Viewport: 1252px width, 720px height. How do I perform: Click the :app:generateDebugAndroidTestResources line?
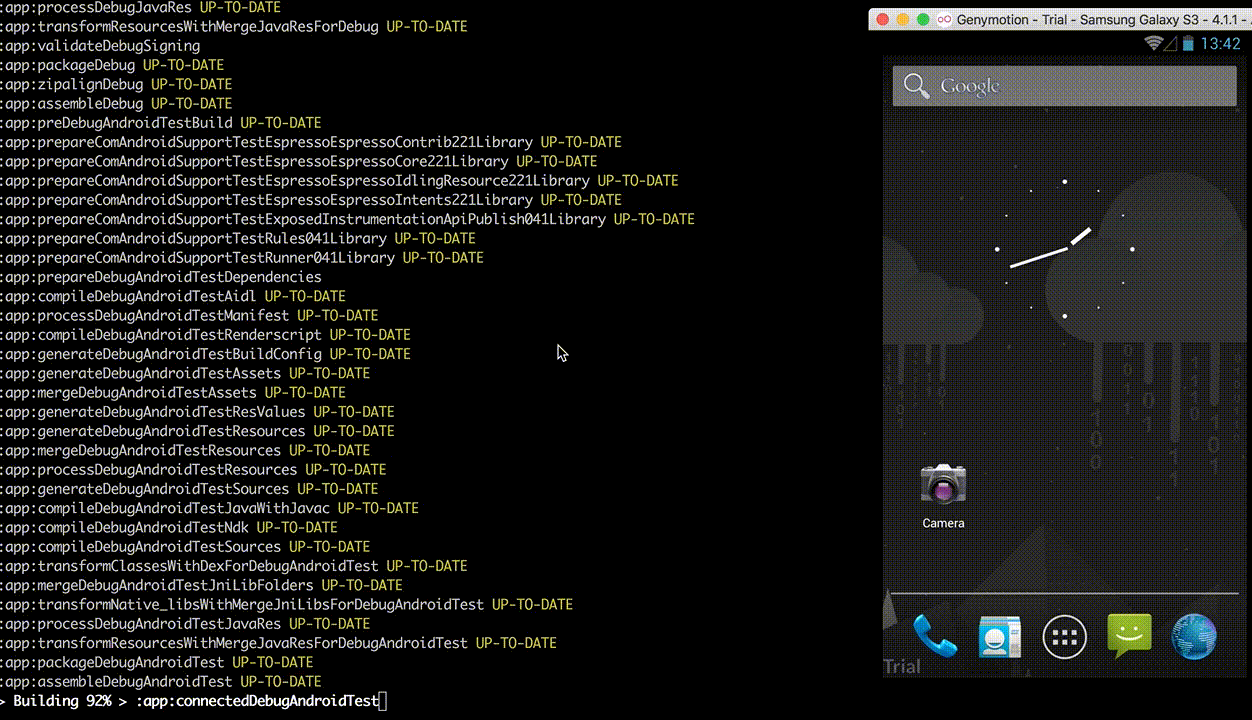197,431
